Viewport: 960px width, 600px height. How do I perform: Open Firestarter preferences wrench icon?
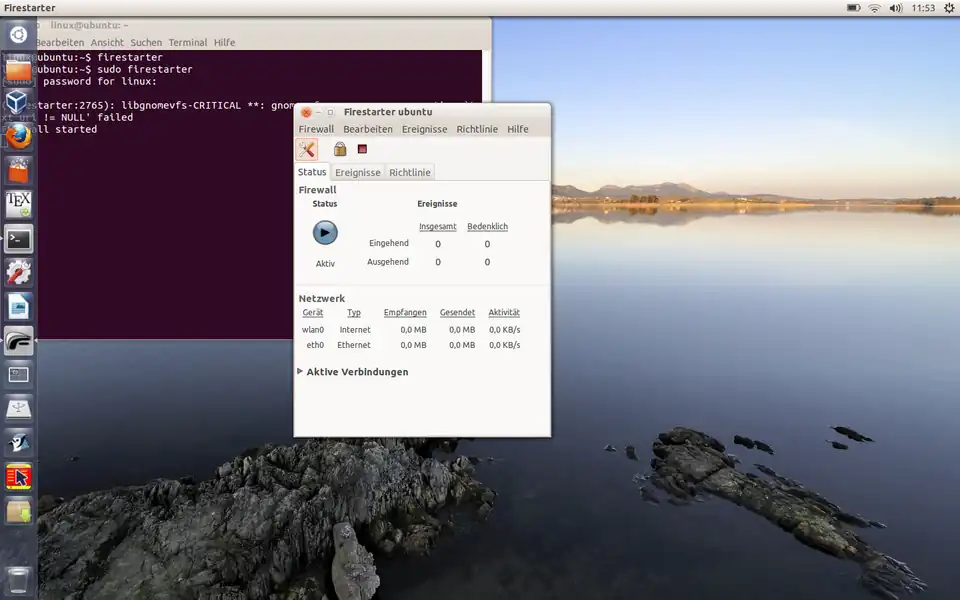tap(307, 149)
